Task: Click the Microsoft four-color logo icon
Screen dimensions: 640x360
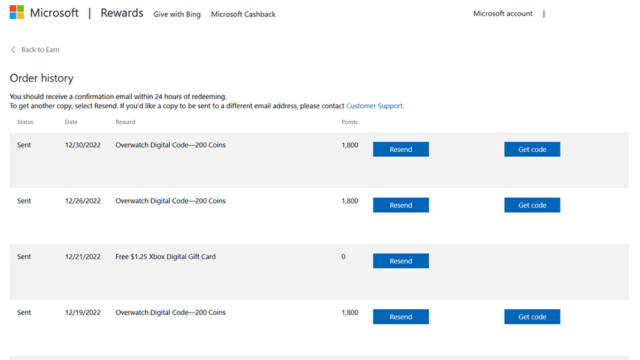Action: tap(17, 12)
